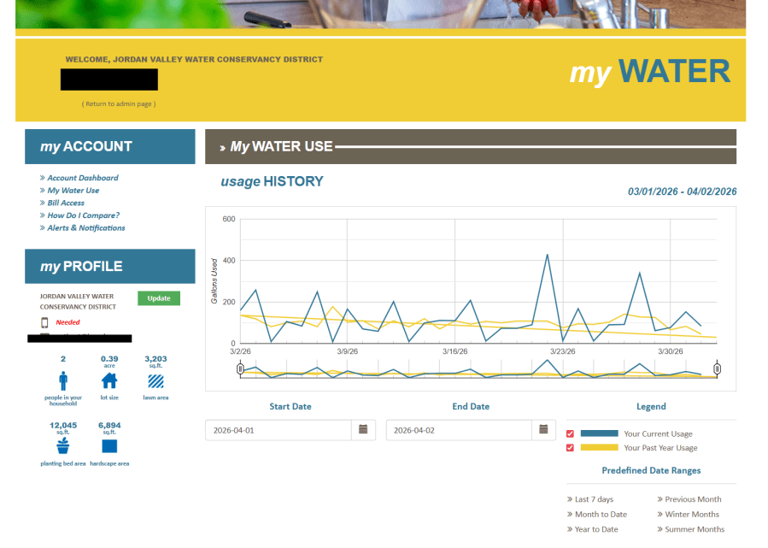This screenshot has height=548, width=768.
Task: Click the date range text 03/01/2026 - 04/02/2026
Action: [x=682, y=191]
